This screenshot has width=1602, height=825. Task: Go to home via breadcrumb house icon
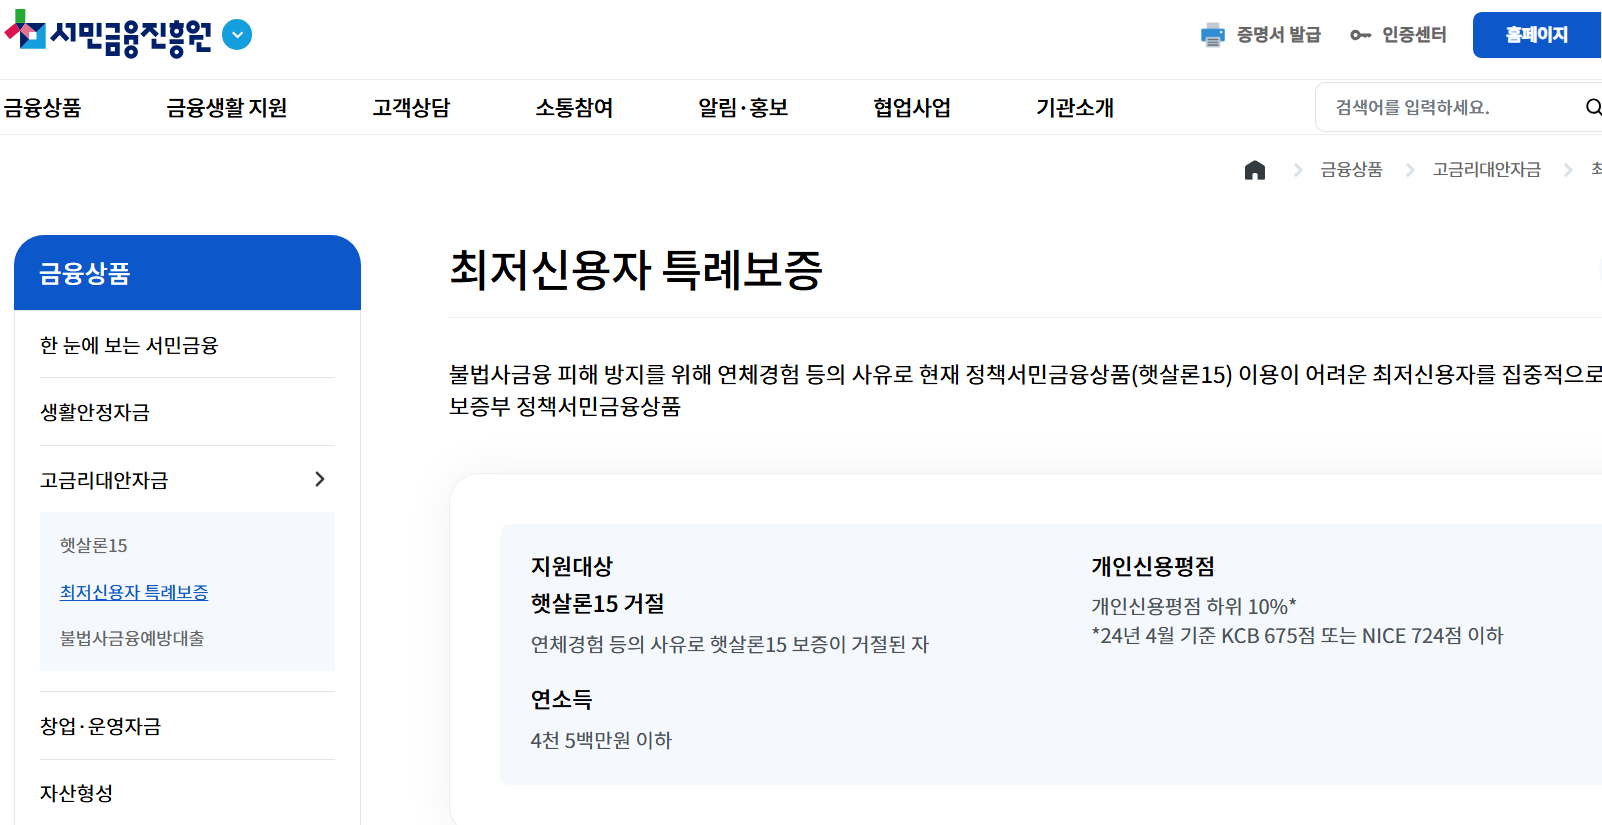1255,170
